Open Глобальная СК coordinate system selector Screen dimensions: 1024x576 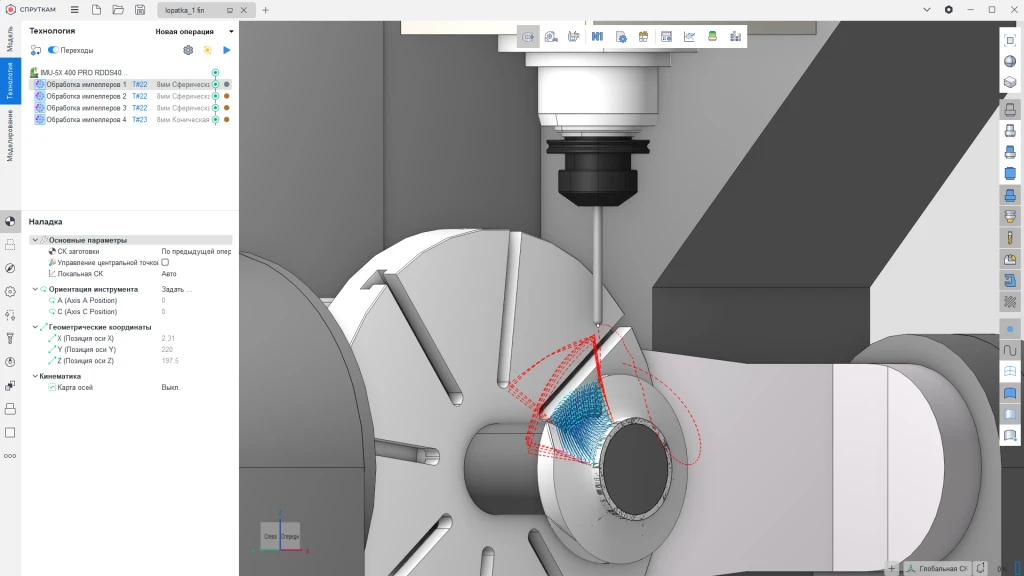[938, 569]
